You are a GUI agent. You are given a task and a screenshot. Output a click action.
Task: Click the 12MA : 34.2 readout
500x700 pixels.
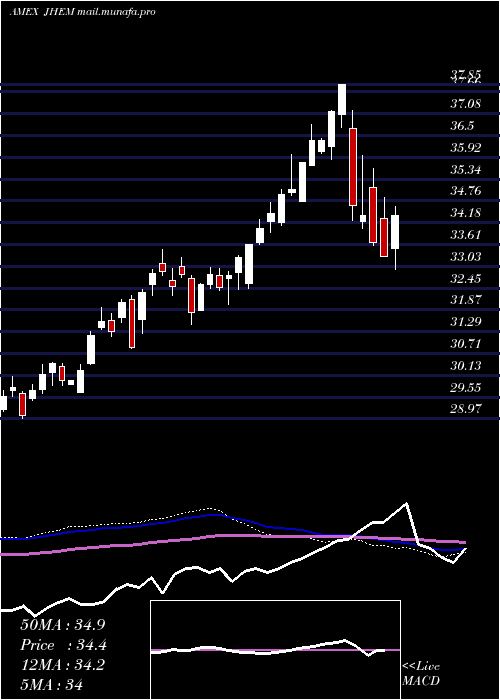pos(63,665)
